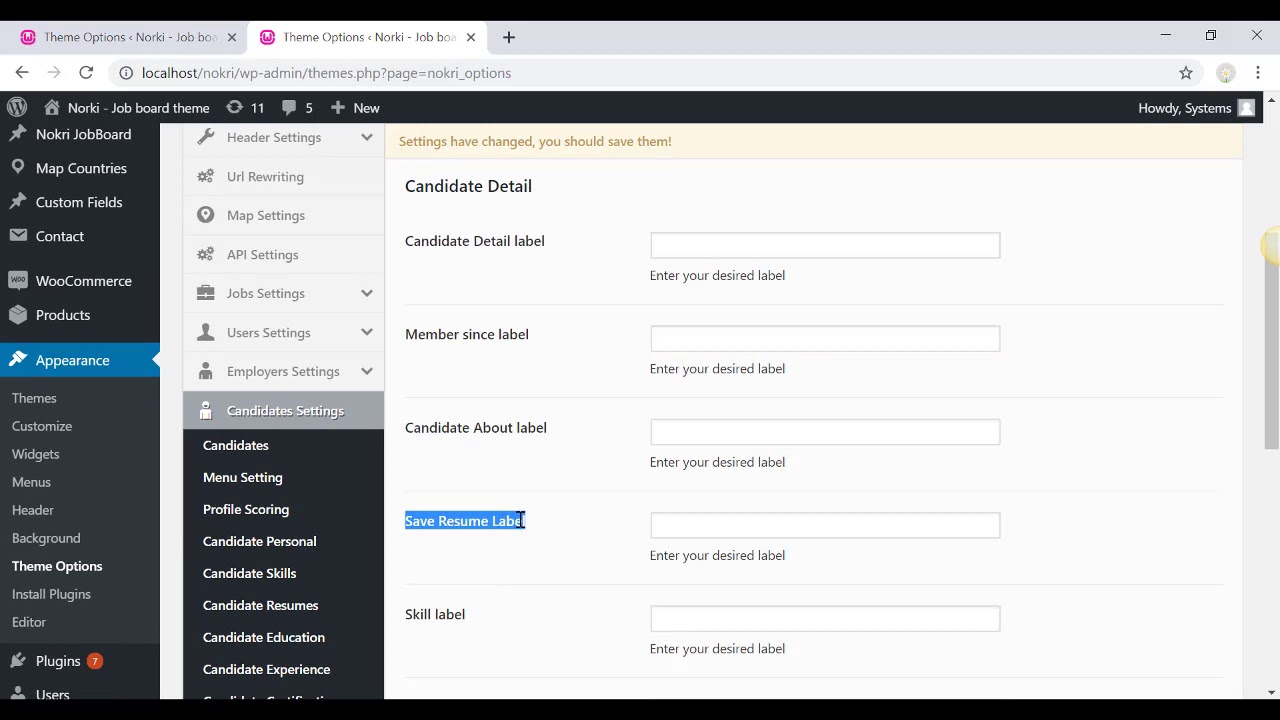Expand the Users Settings section arrow
This screenshot has width=1280, height=720.
[x=367, y=332]
